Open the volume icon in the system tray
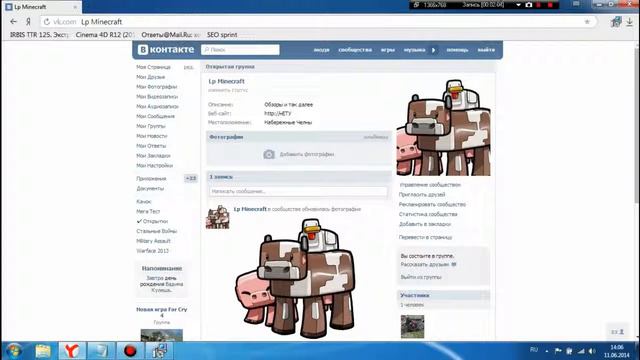 point(592,351)
